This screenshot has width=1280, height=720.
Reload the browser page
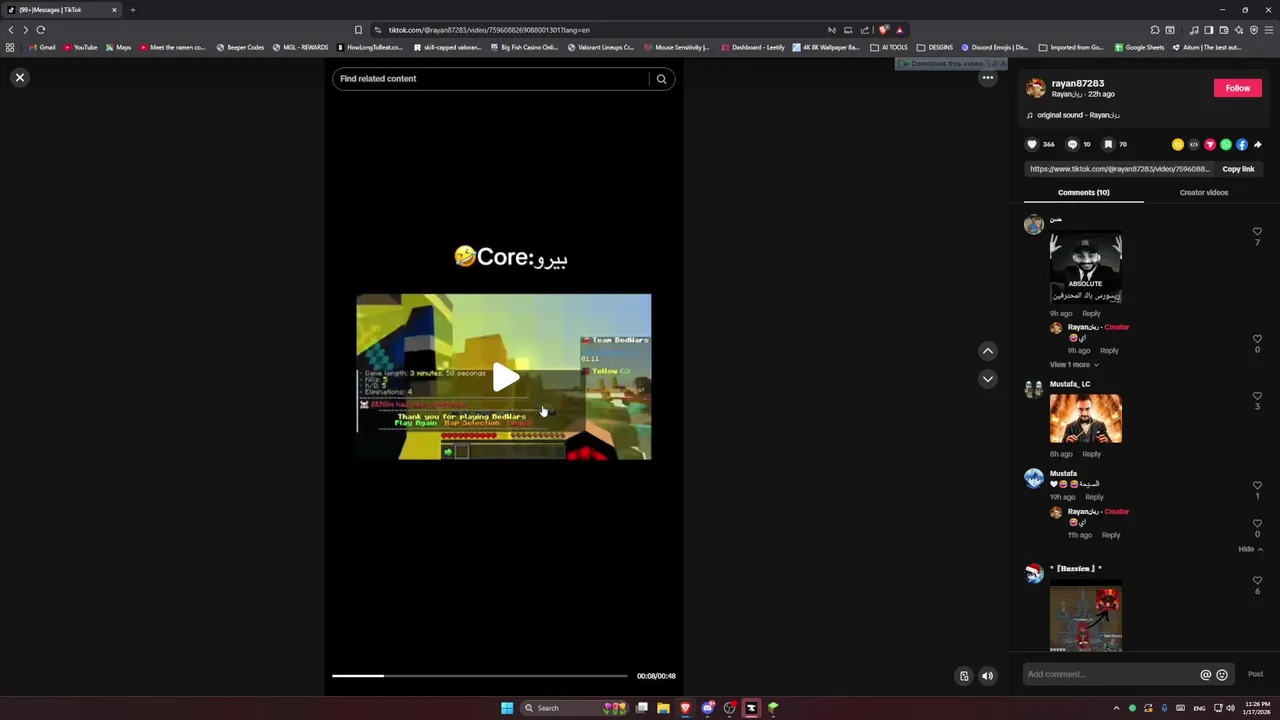coord(41,30)
